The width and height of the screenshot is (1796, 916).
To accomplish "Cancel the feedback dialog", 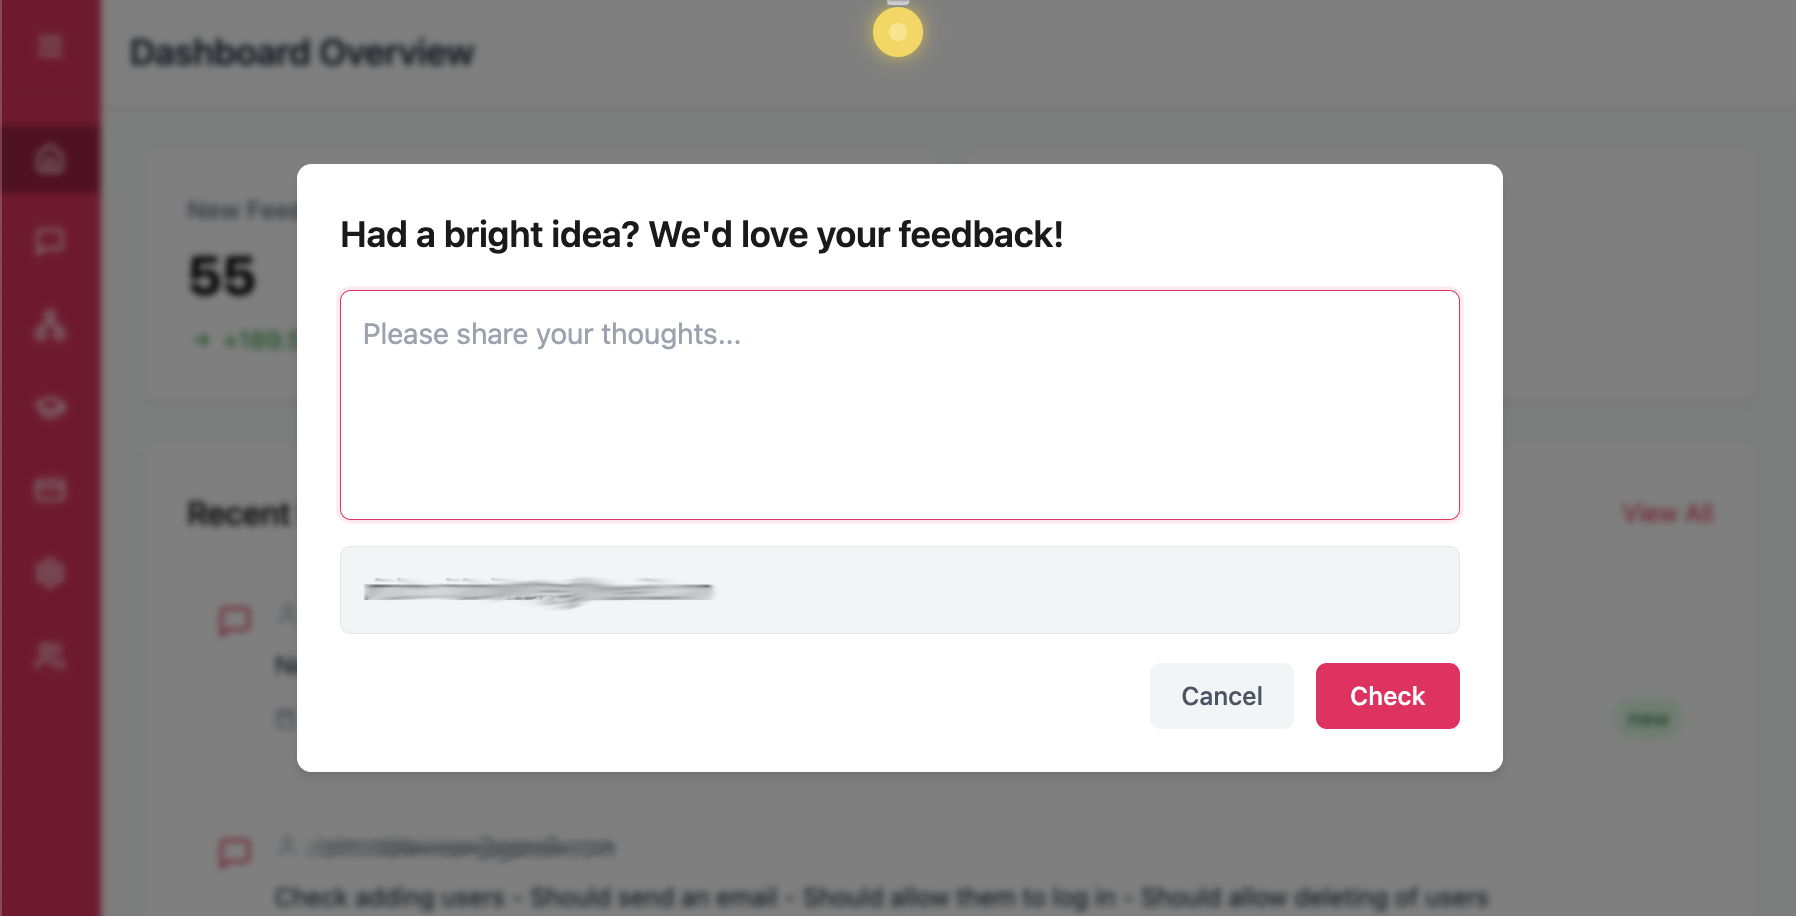I will pos(1222,696).
